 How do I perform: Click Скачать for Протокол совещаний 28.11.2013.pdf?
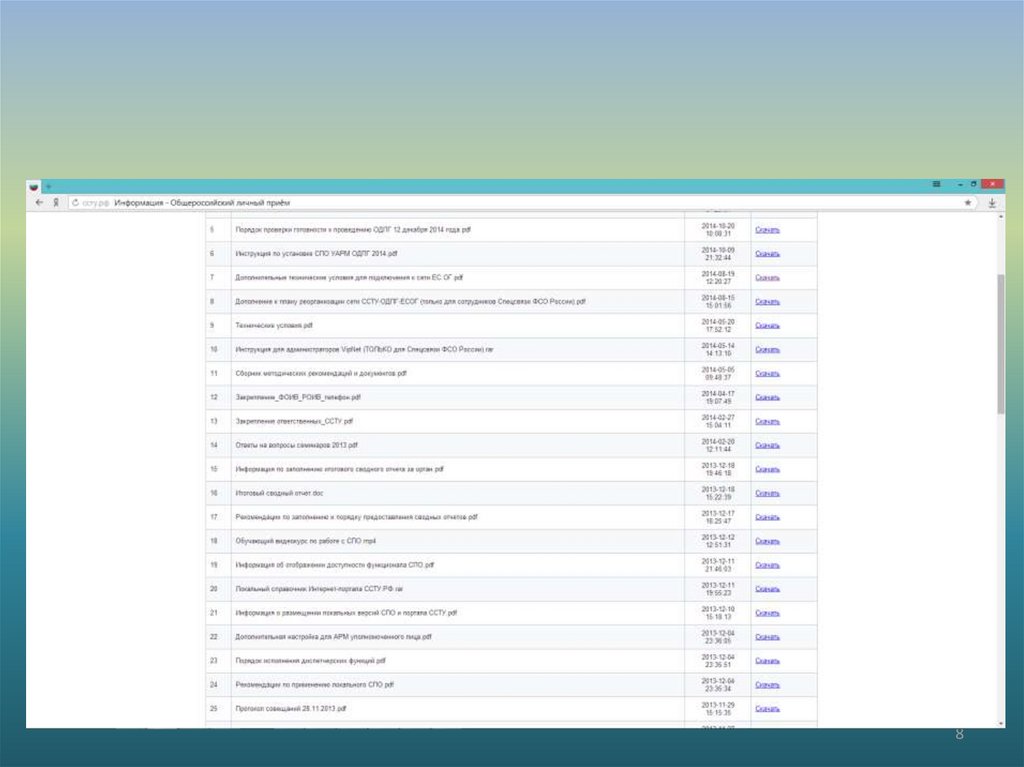(x=767, y=709)
